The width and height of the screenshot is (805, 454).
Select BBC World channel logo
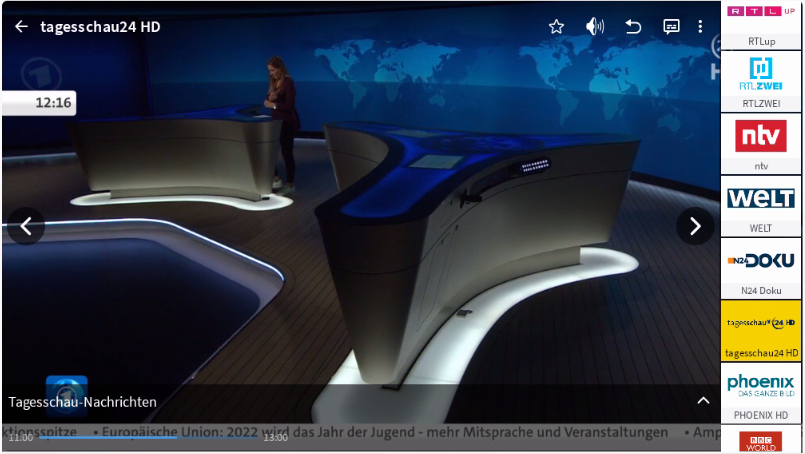(x=761, y=441)
